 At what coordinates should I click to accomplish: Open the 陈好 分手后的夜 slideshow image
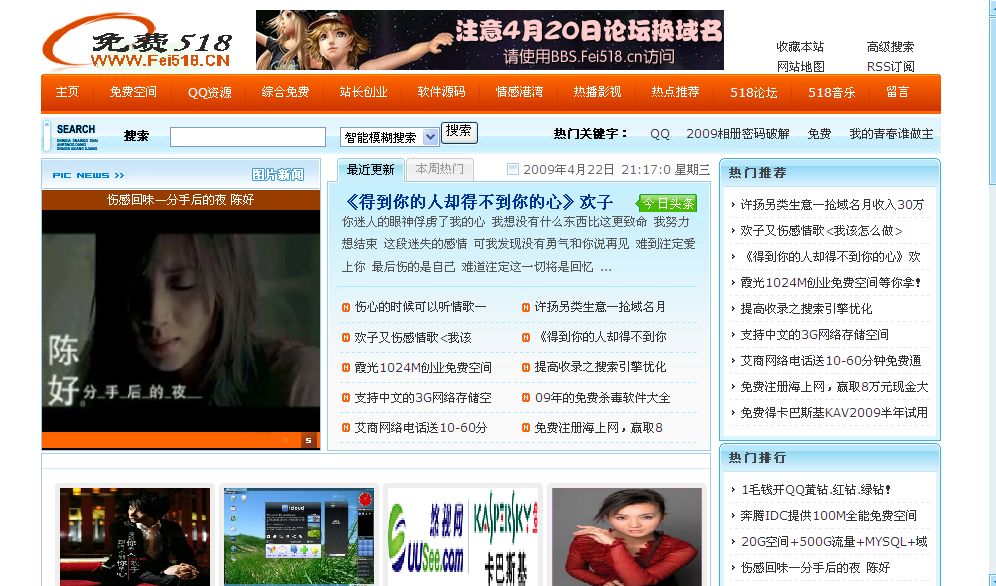181,321
